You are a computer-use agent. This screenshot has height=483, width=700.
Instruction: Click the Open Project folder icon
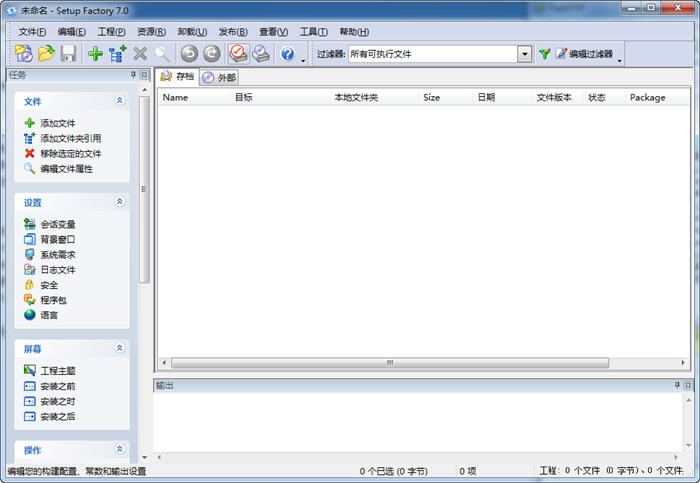(x=46, y=54)
